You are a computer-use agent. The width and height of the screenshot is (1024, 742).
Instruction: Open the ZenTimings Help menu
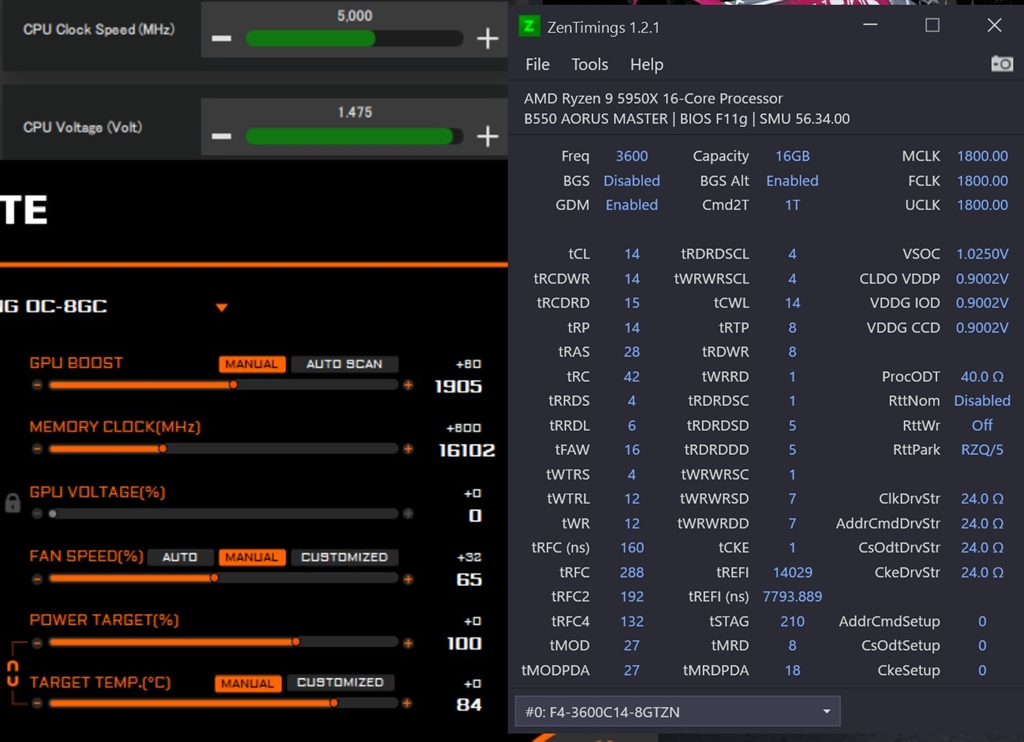647,65
